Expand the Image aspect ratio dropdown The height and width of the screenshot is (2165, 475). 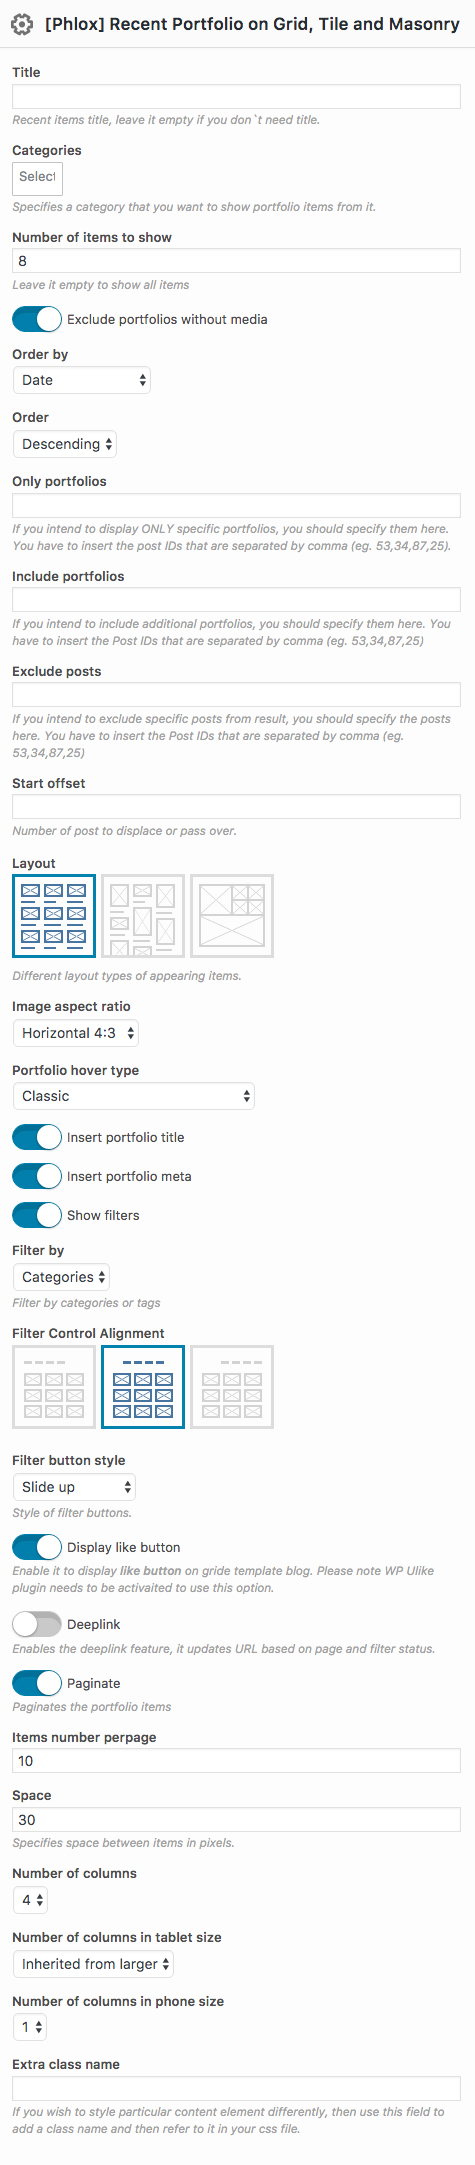click(76, 1033)
